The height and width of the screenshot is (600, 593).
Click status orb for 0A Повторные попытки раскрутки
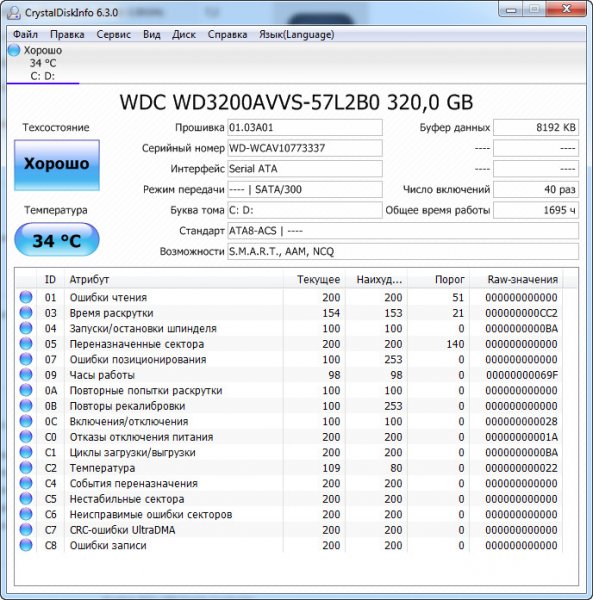(26, 390)
